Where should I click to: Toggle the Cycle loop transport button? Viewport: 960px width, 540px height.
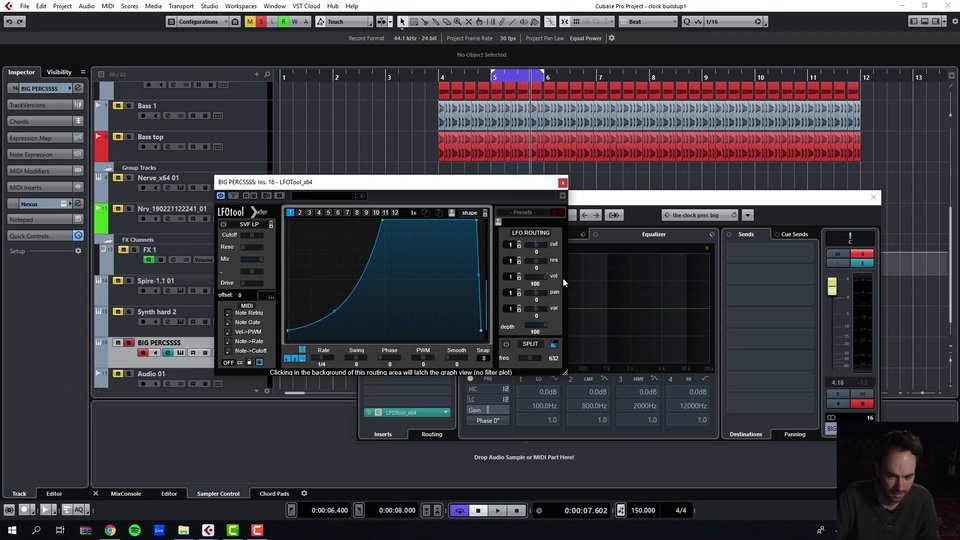[x=459, y=510]
